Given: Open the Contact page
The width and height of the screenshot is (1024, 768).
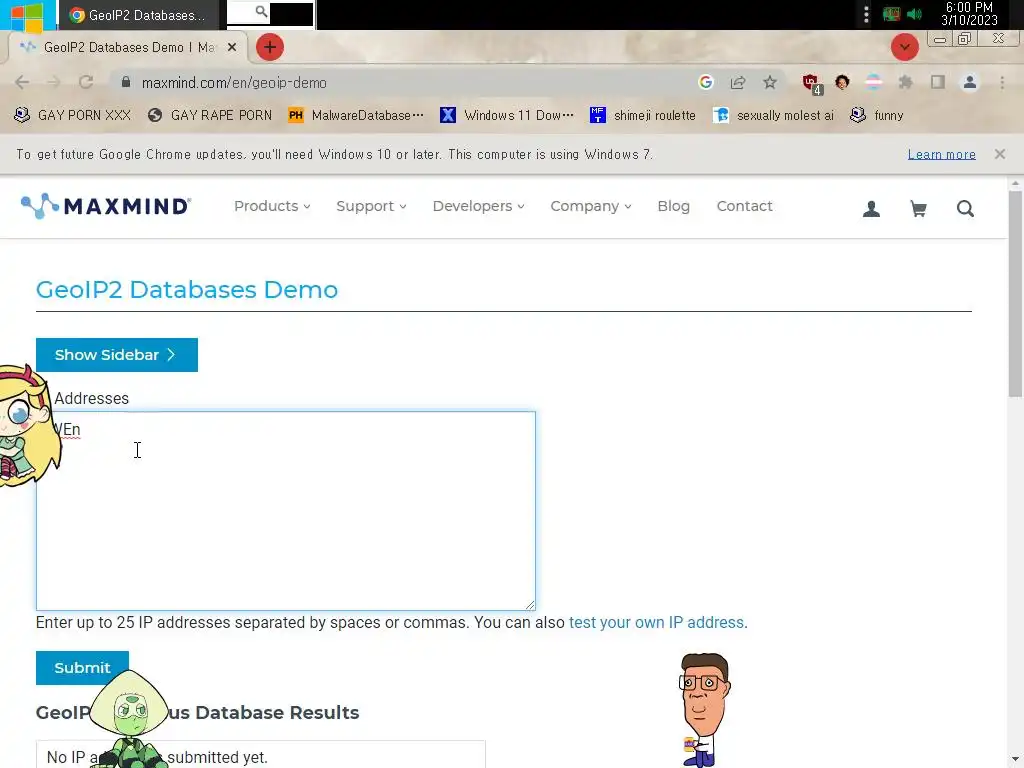Looking at the screenshot, I should point(744,206).
